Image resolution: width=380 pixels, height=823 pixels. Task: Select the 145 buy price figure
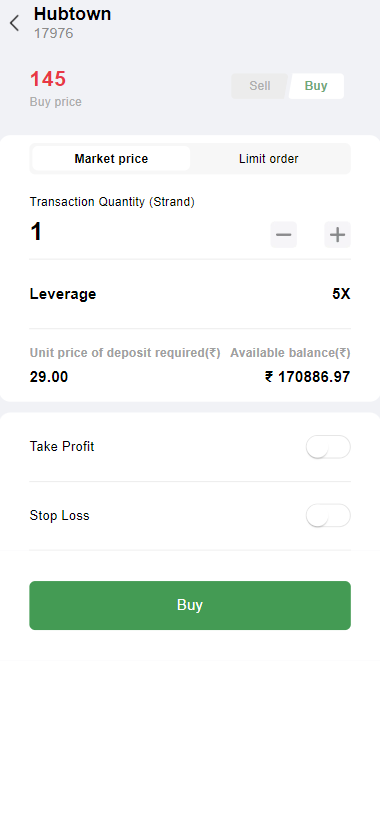48,79
